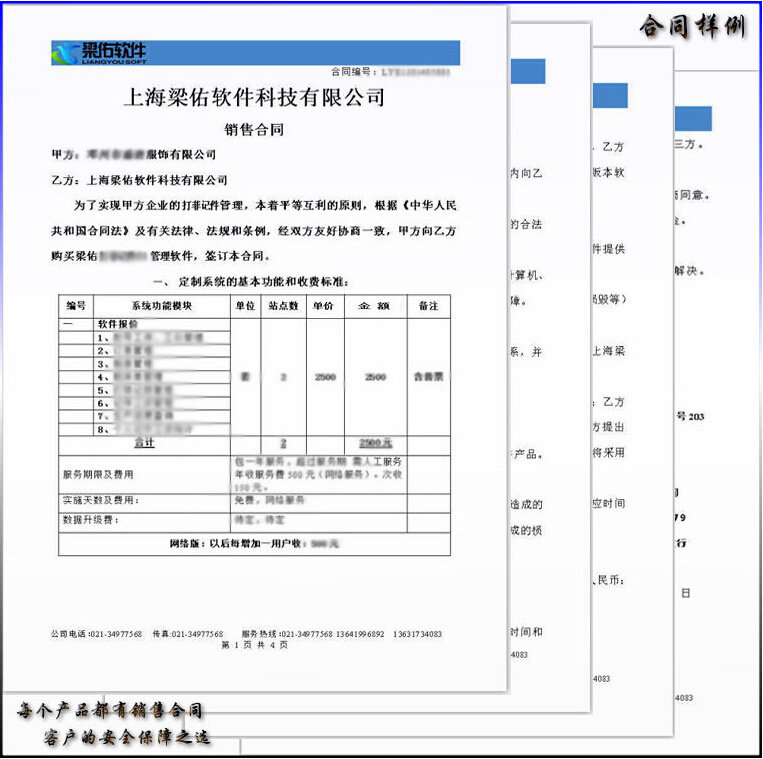763x759 pixels.
Task: Select the 销售合同 subtitle
Action: pyautogui.click(x=254, y=129)
